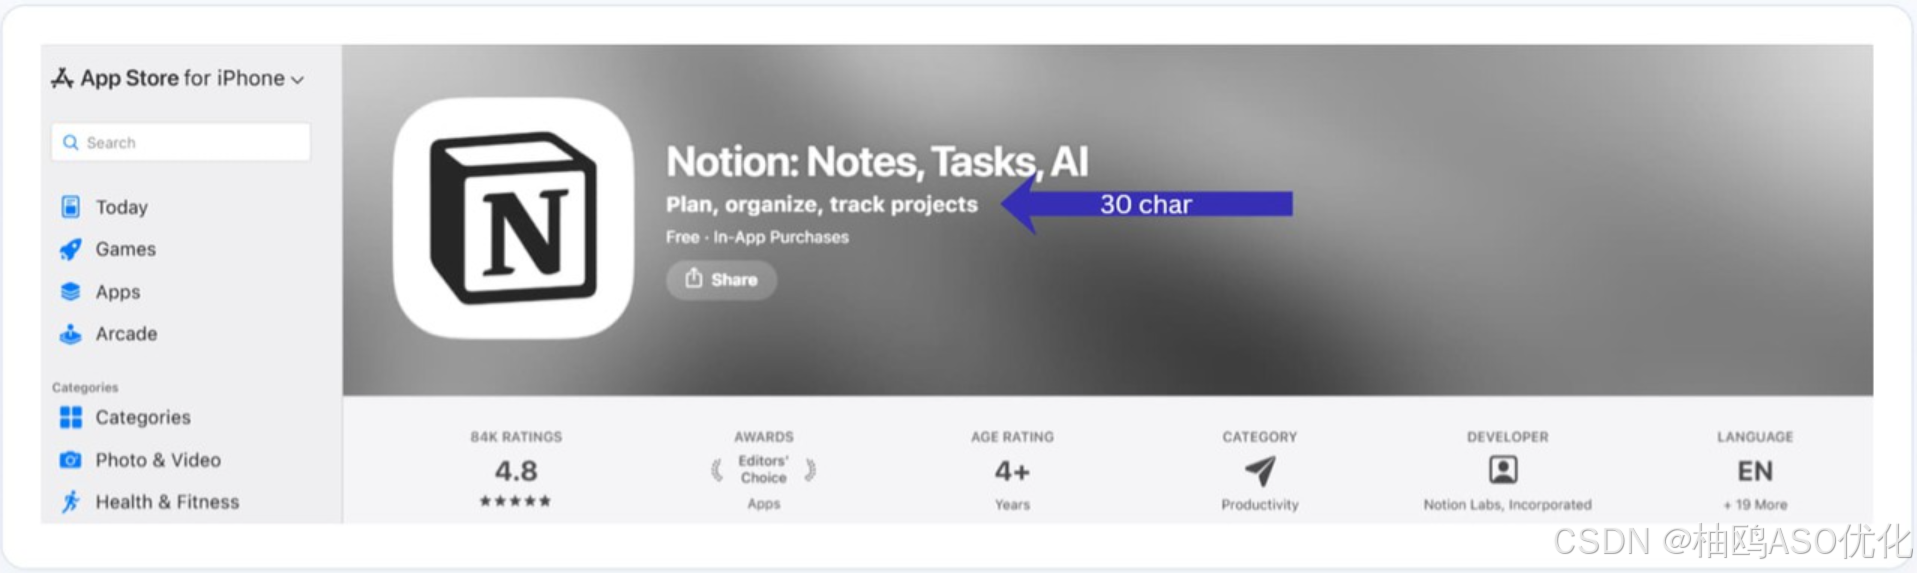The height and width of the screenshot is (573, 1917).
Task: Go to the Arcade menu item
Action: [126, 333]
